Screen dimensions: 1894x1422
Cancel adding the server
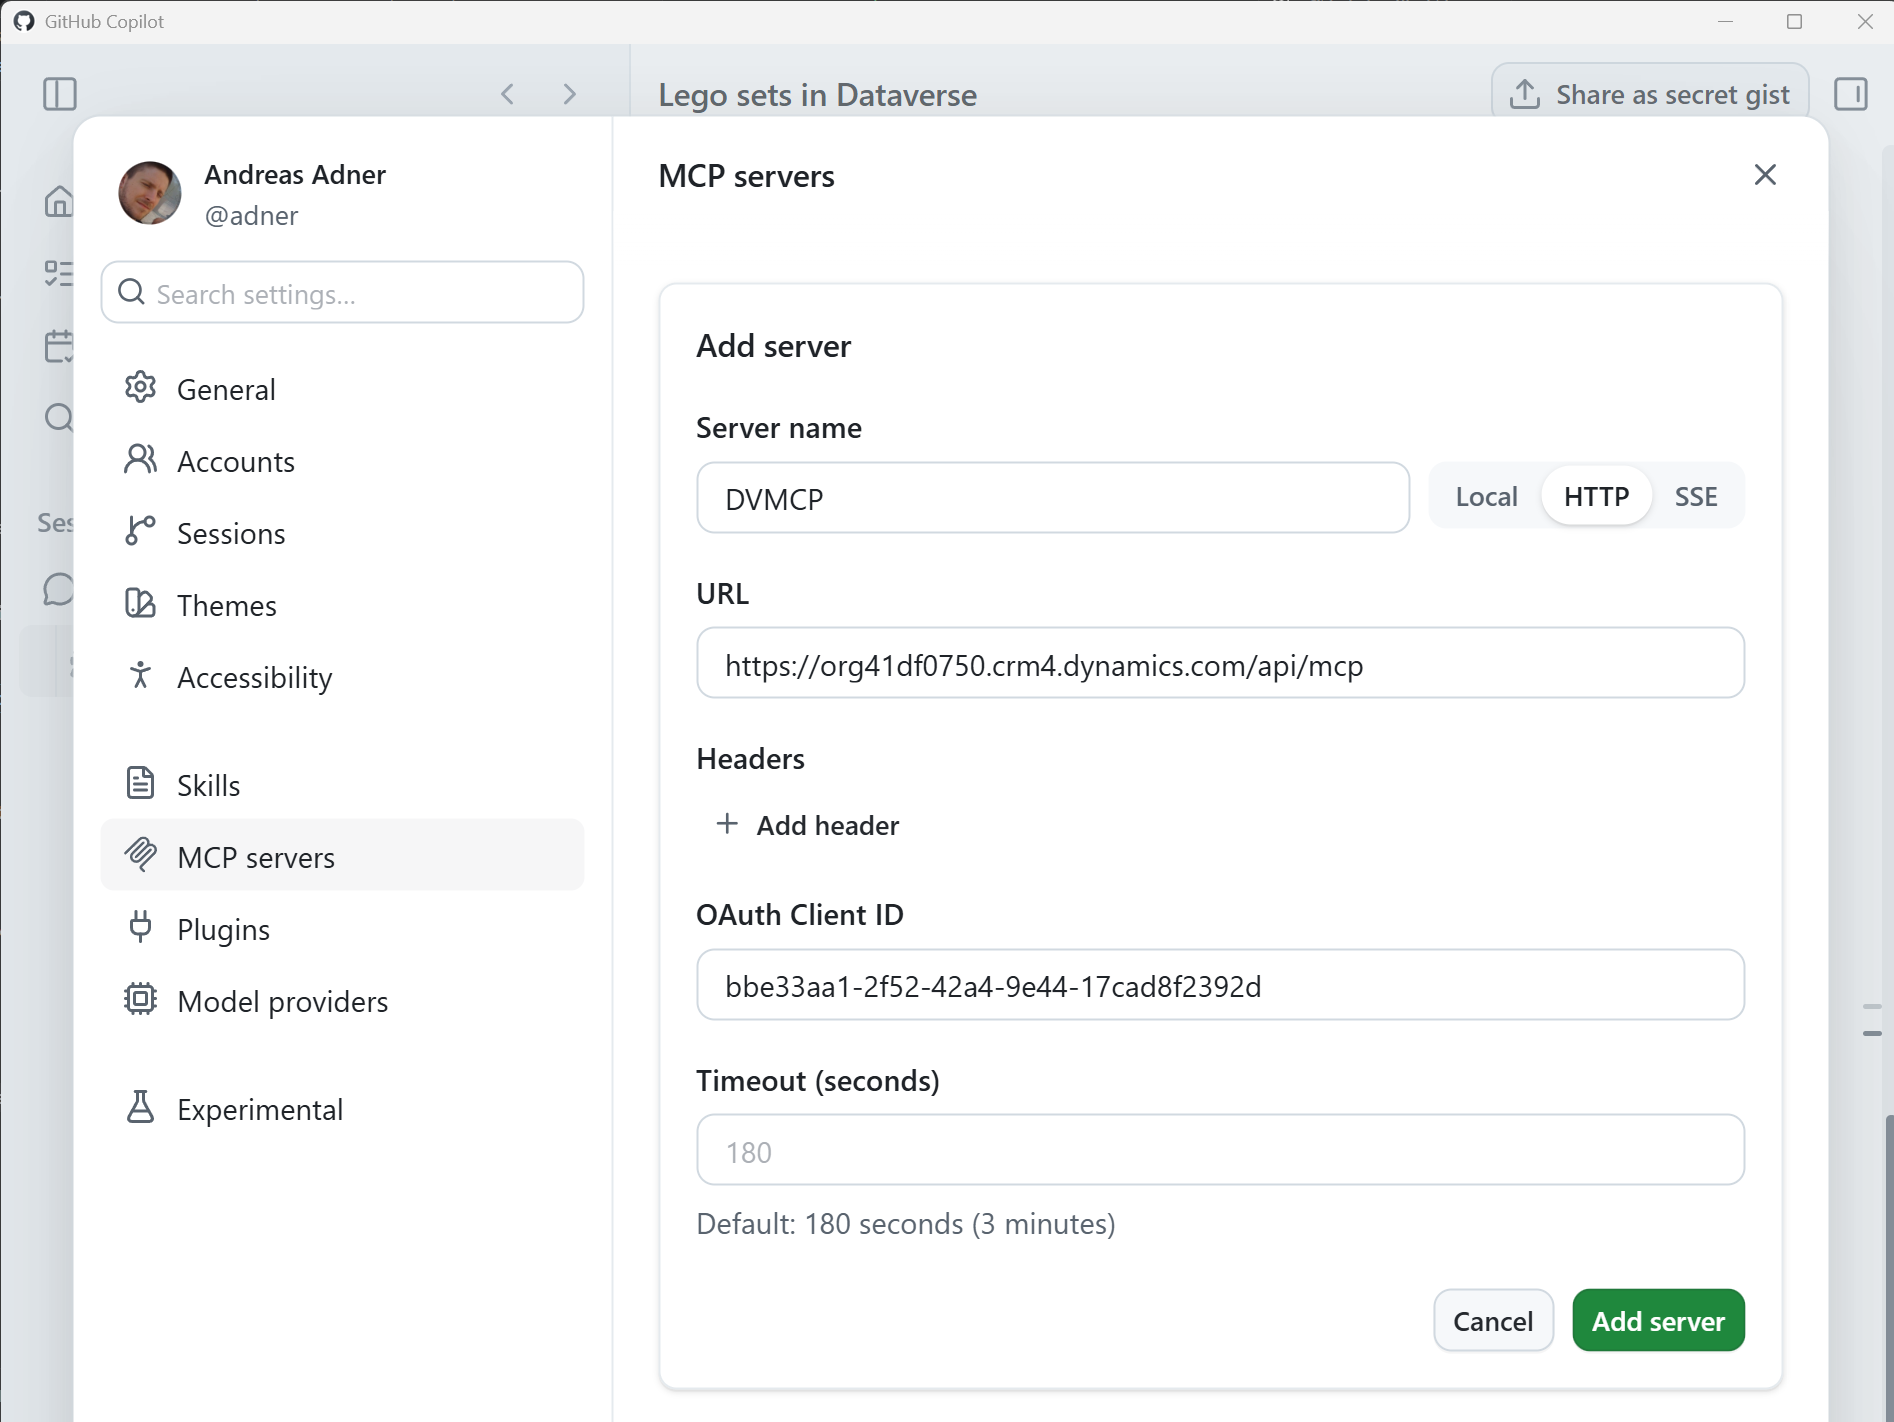click(x=1493, y=1321)
